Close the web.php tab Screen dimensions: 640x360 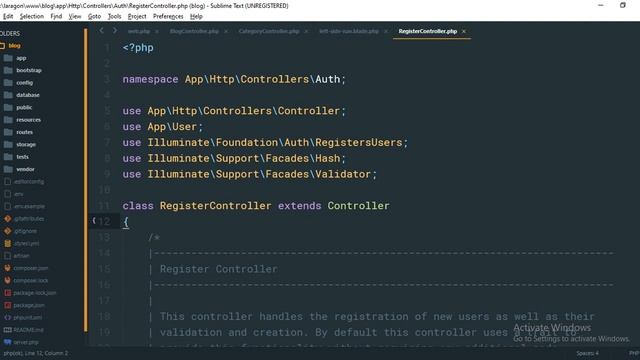157,31
